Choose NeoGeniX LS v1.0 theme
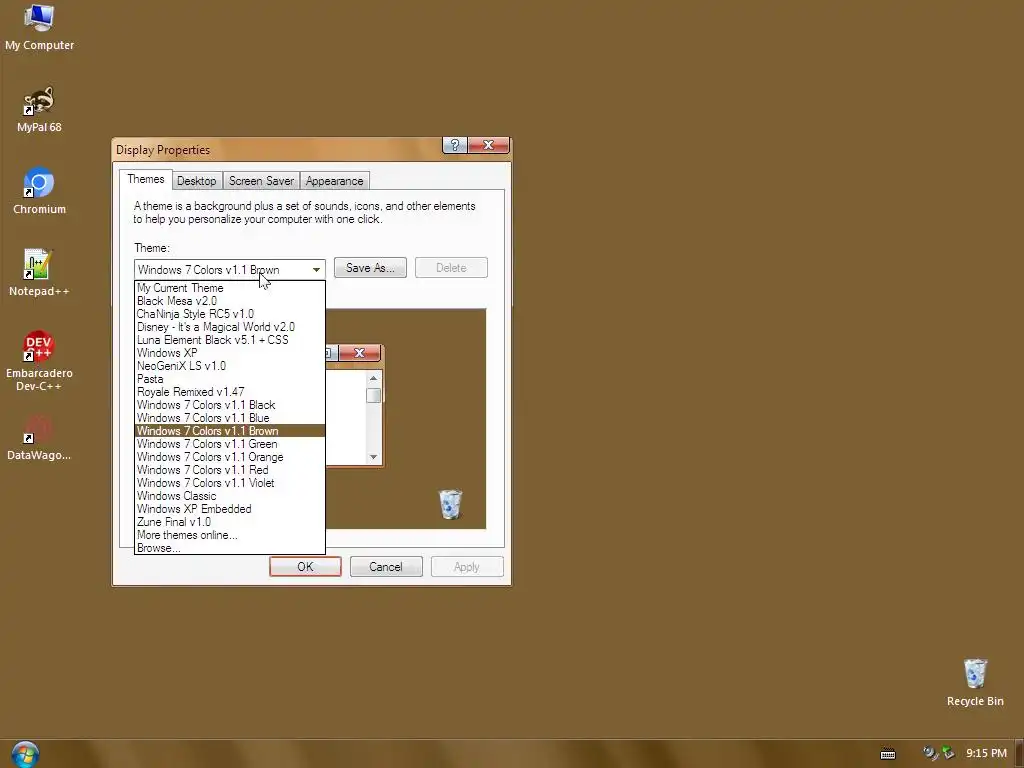 pyautogui.click(x=229, y=366)
